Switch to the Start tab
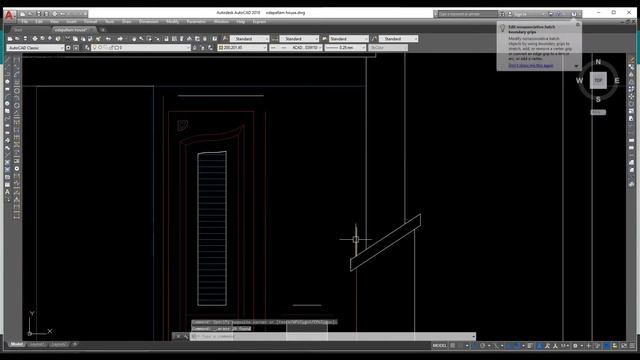 pos(18,30)
